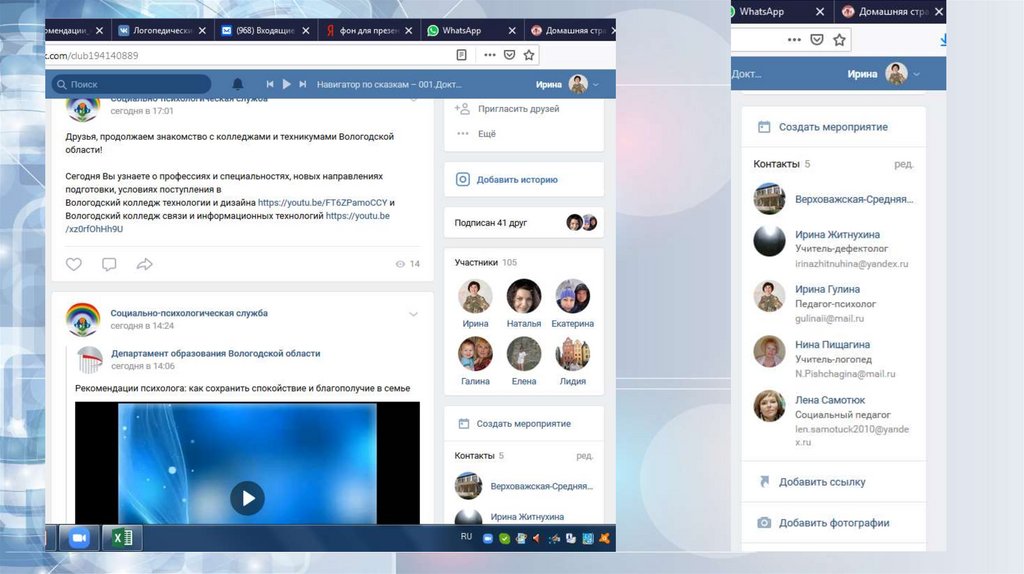Click Добавить фотографии with camera icon
The height and width of the screenshot is (574, 1024).
[x=833, y=522]
